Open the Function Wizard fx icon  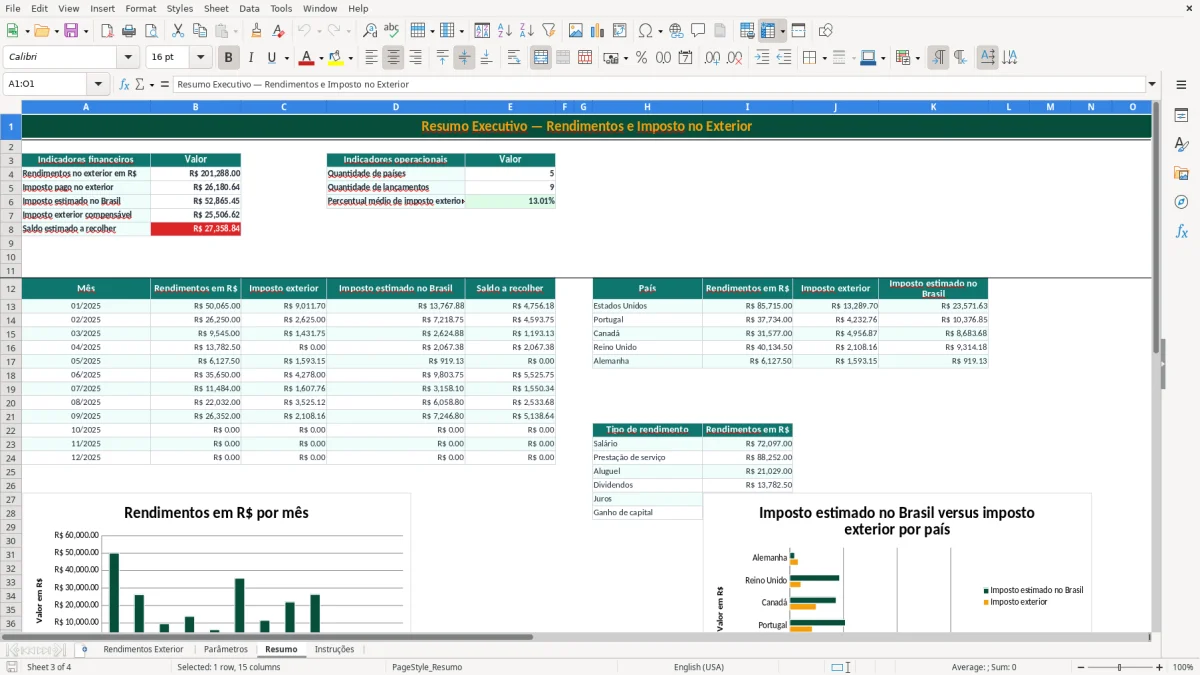pos(125,84)
